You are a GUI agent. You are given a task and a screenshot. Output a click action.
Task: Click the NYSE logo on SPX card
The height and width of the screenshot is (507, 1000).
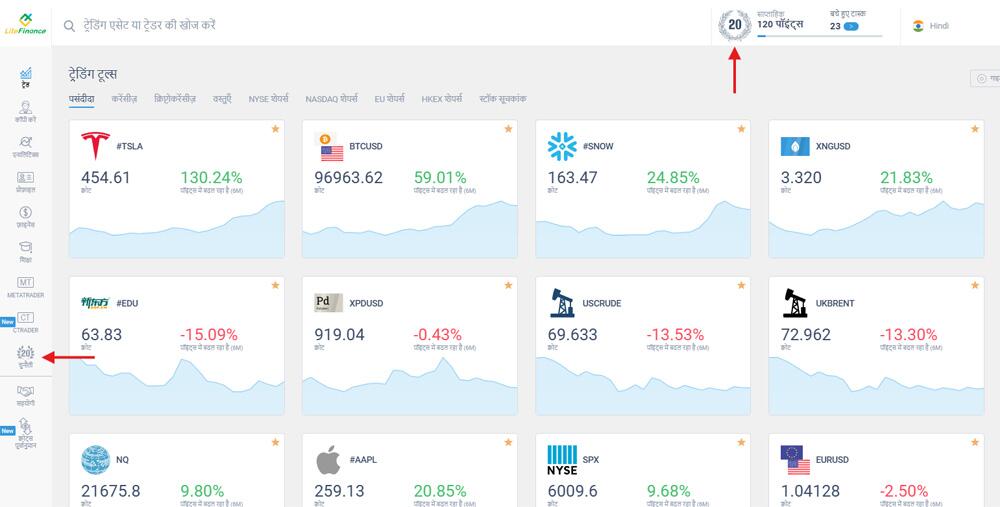coord(562,460)
